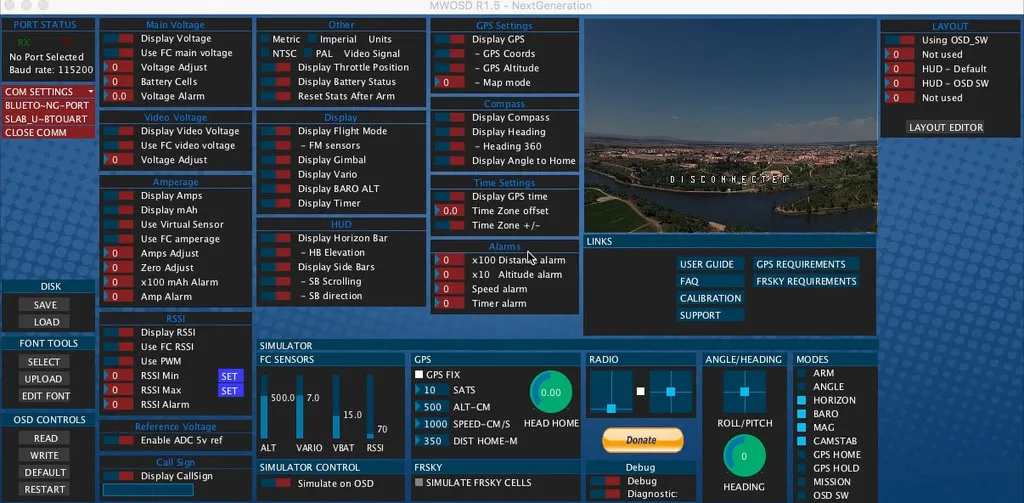
Task: Open the USER GUIDE link
Action: [707, 265]
